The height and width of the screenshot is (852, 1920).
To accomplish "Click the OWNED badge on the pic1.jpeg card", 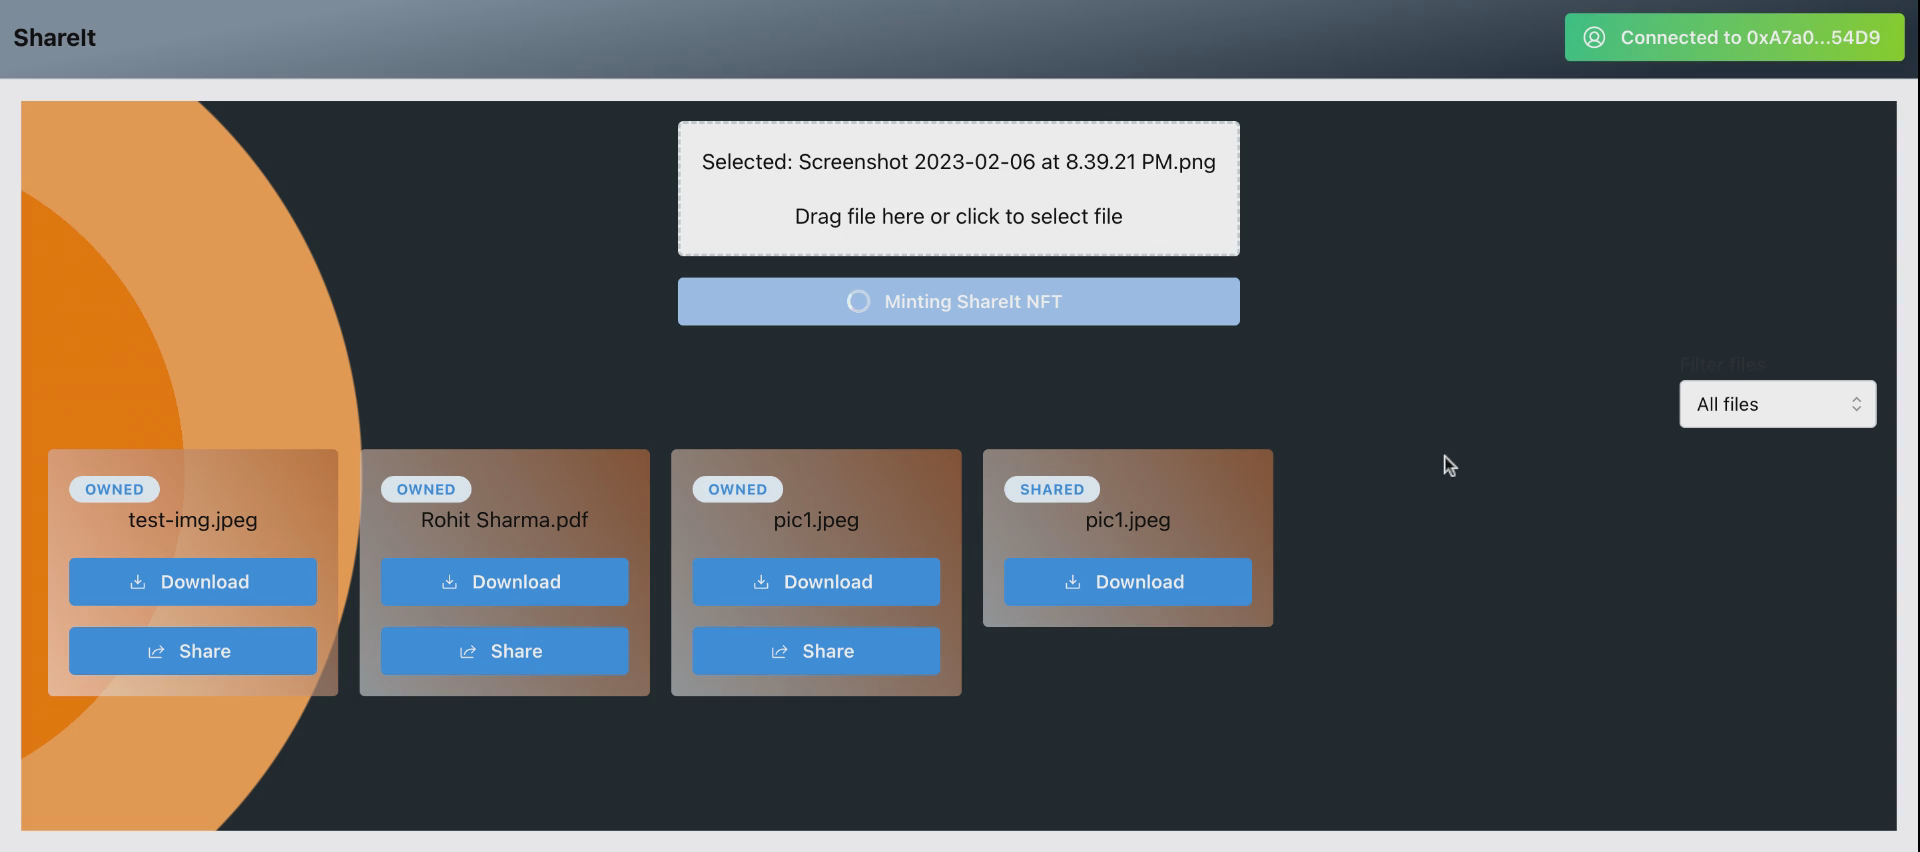I will [x=738, y=489].
